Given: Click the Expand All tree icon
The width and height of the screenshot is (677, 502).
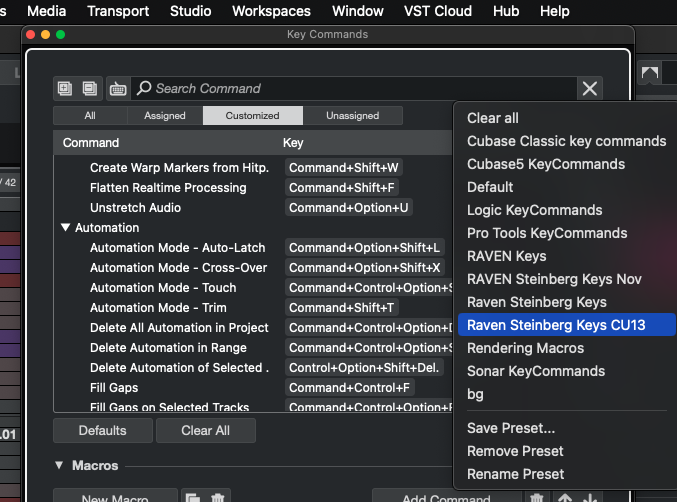Looking at the screenshot, I should [65, 88].
